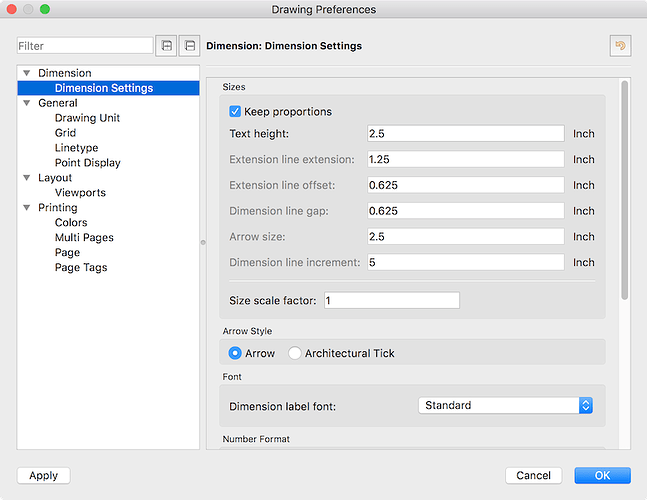Choose Architectural Tick arrow style

(295, 353)
